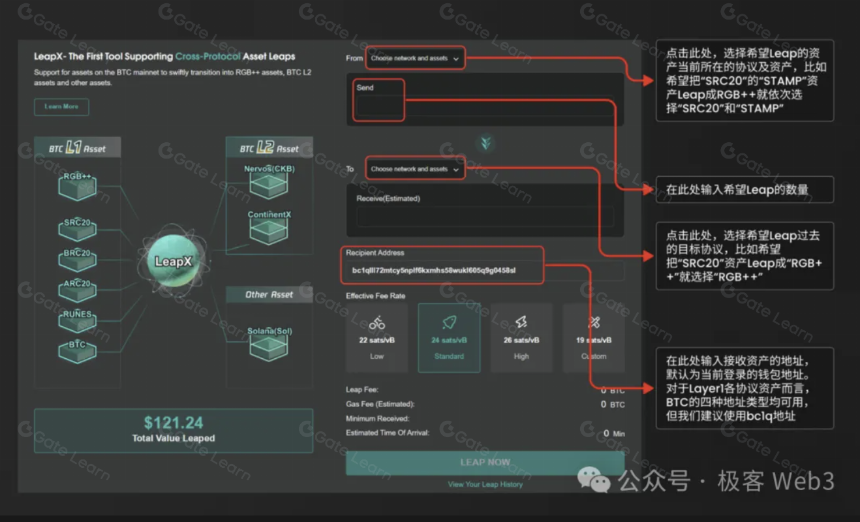
Task: Click the BTC L1 Asset header
Action: coord(77,147)
